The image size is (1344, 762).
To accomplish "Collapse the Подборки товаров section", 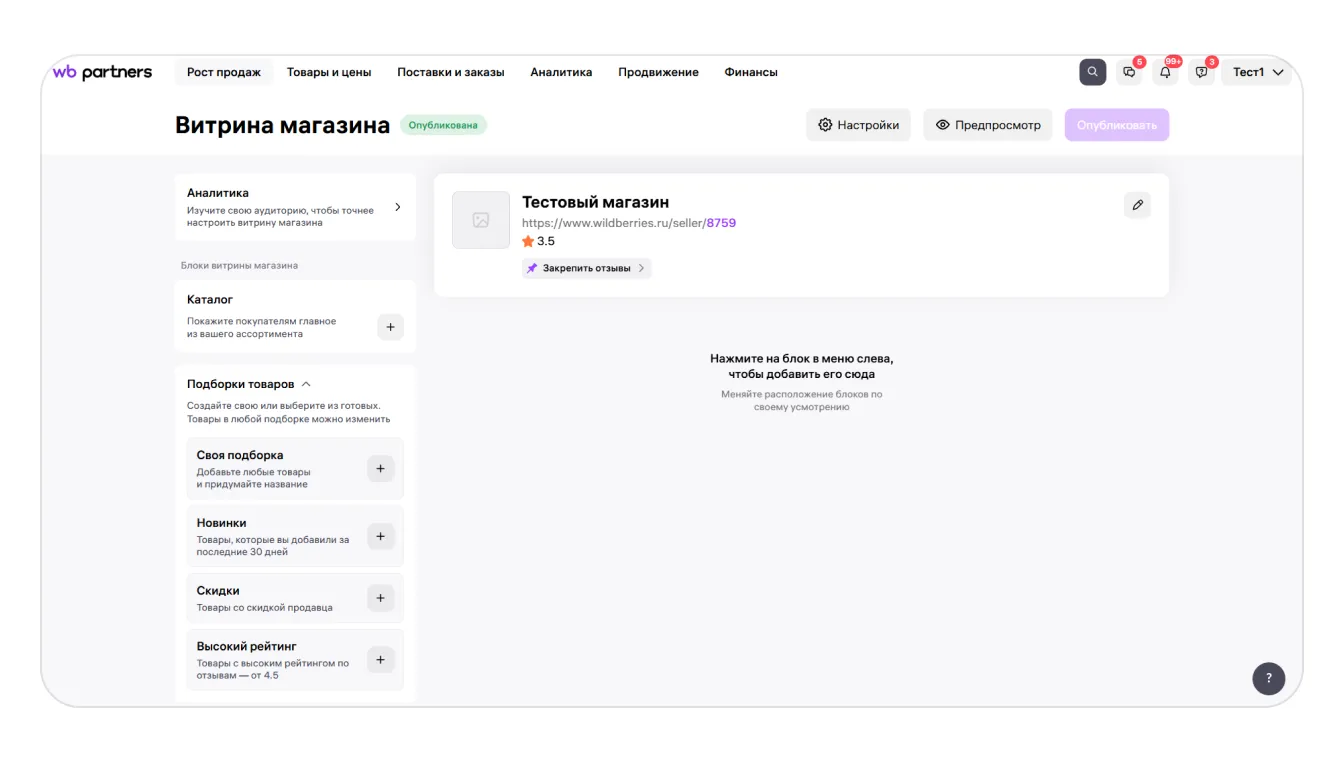I will 306,384.
